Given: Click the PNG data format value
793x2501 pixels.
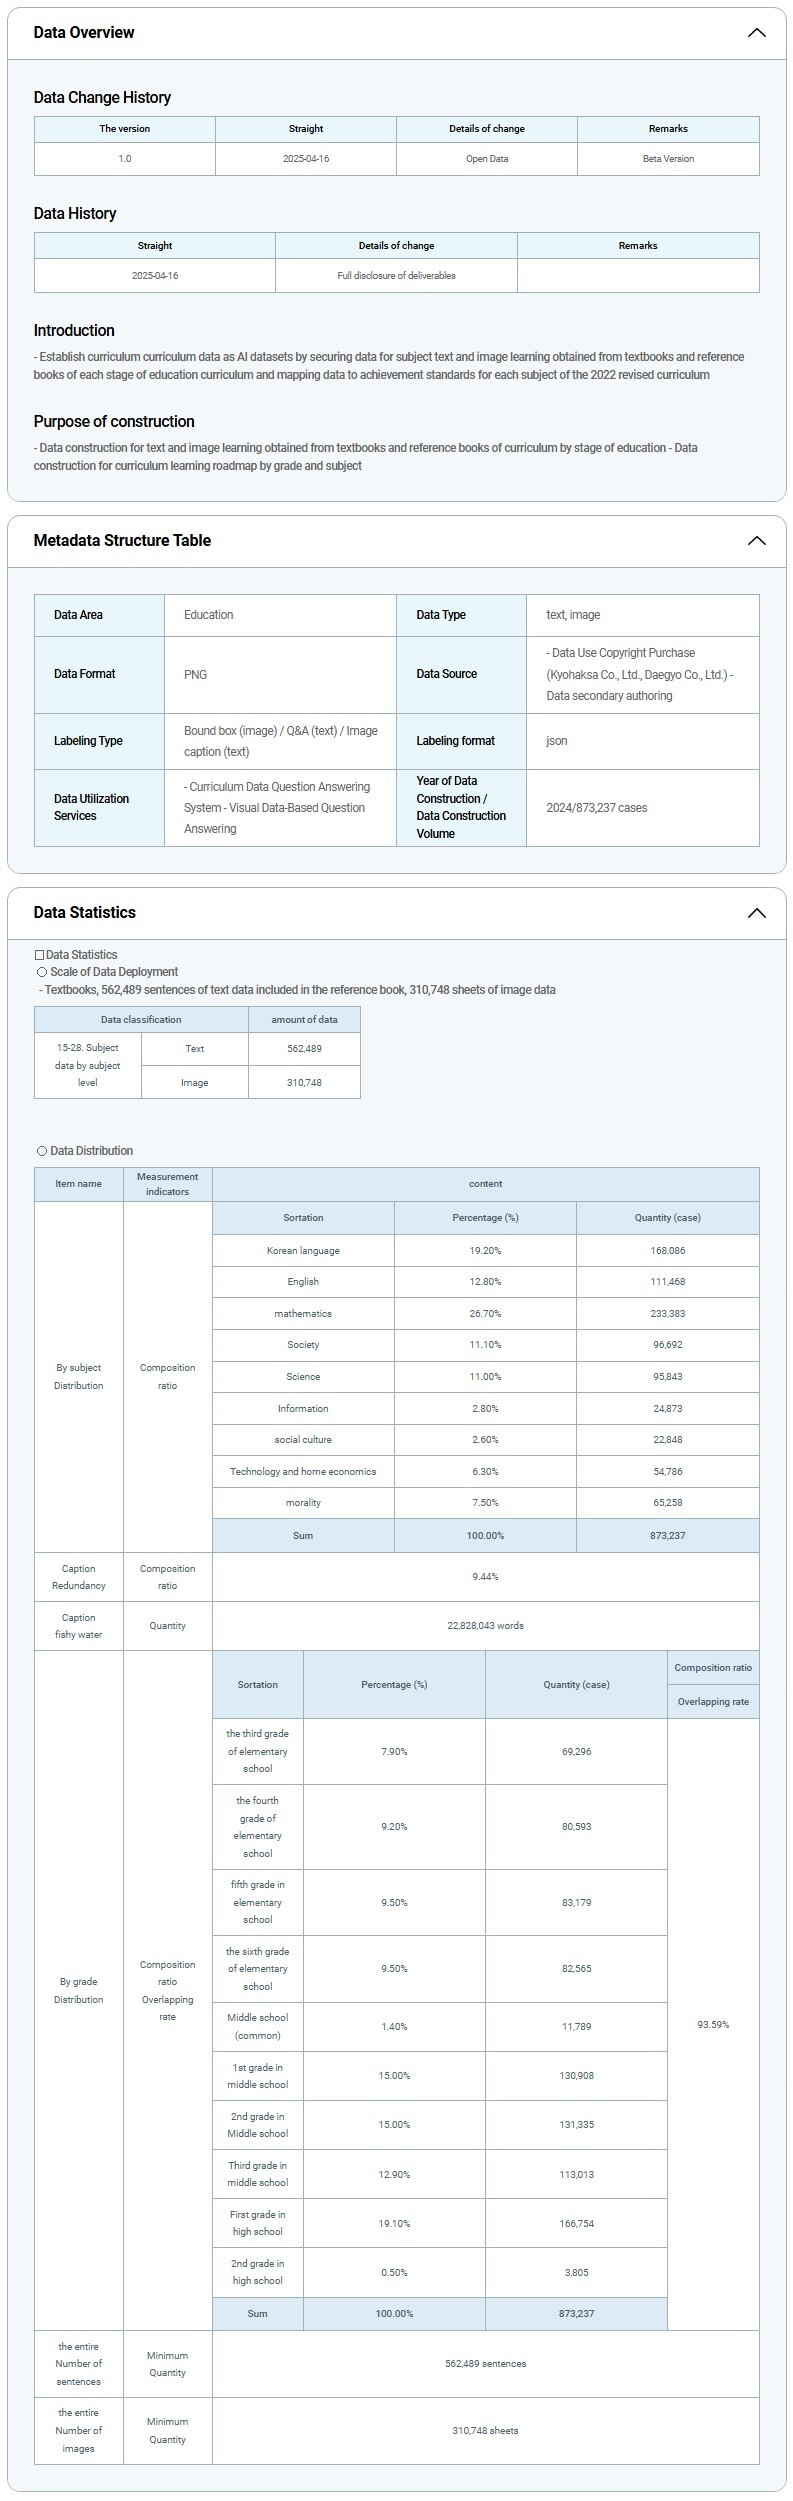Looking at the screenshot, I should tap(196, 675).
